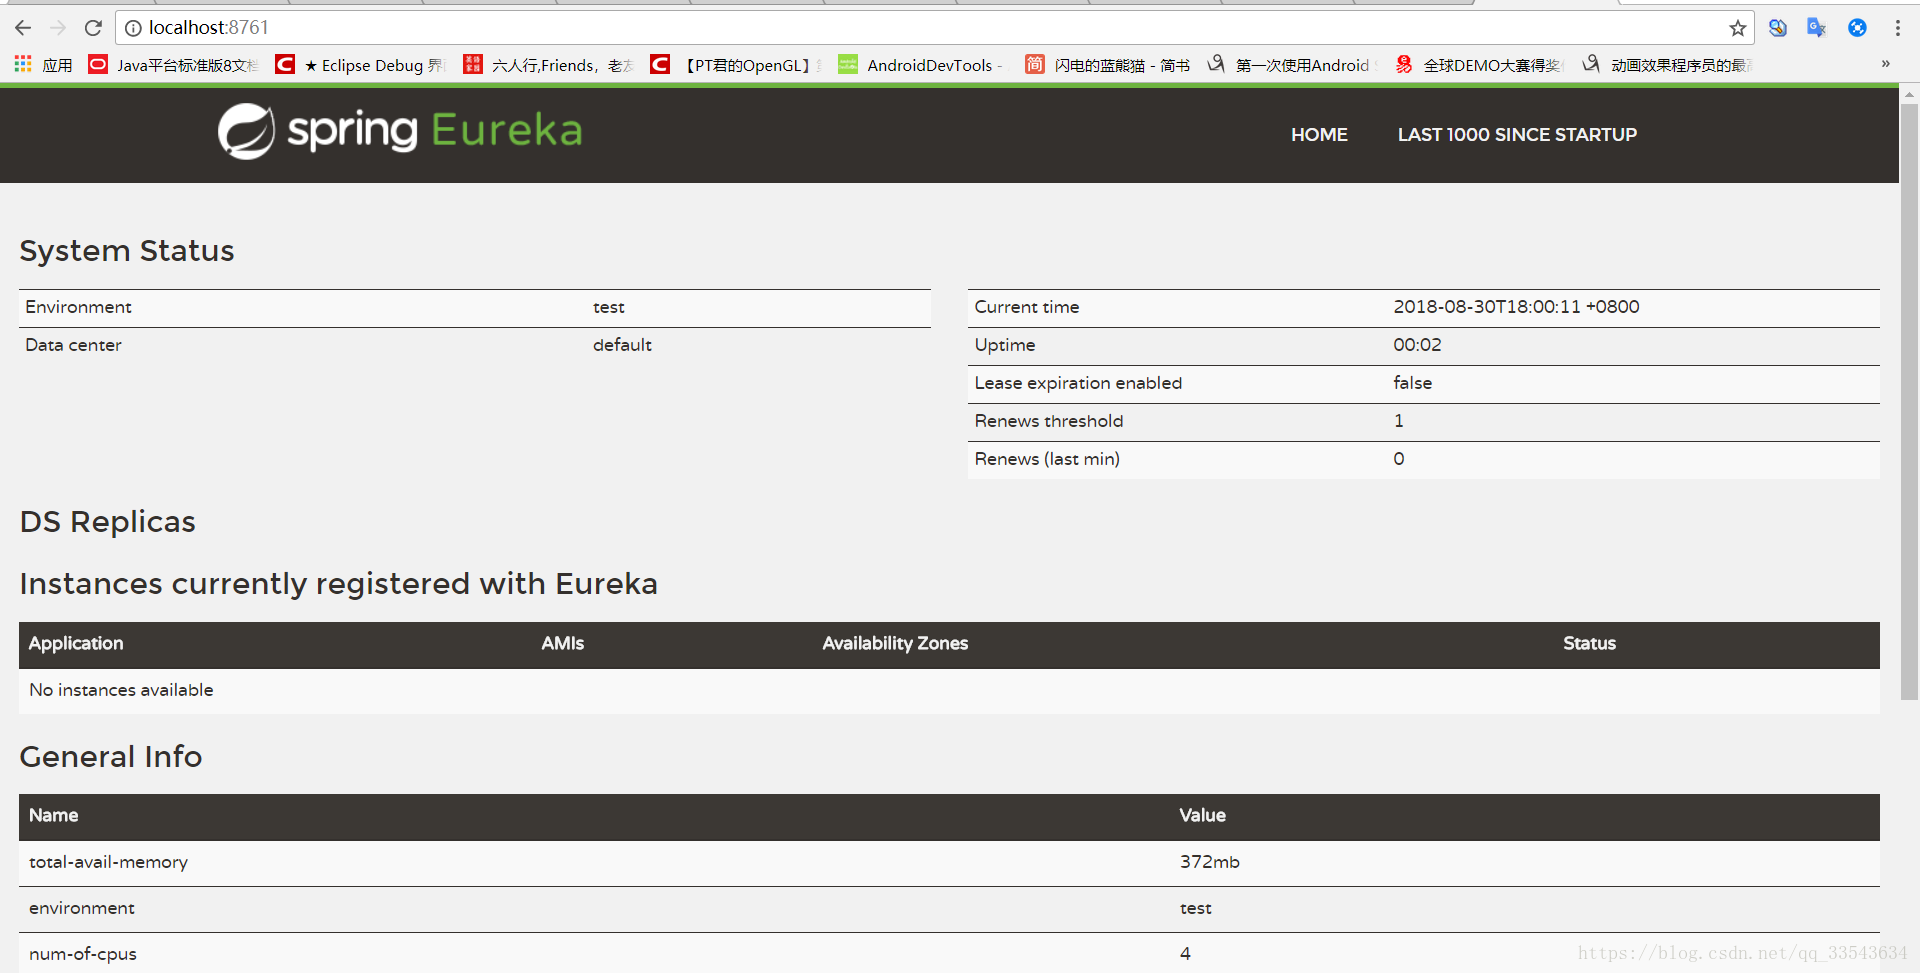This screenshot has width=1920, height=973.
Task: Open the HOME navigation item
Action: click(1319, 135)
